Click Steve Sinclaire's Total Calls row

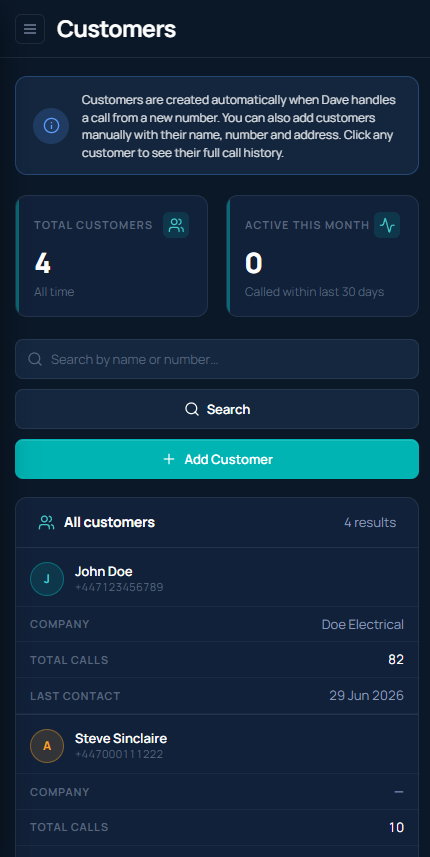coord(217,827)
